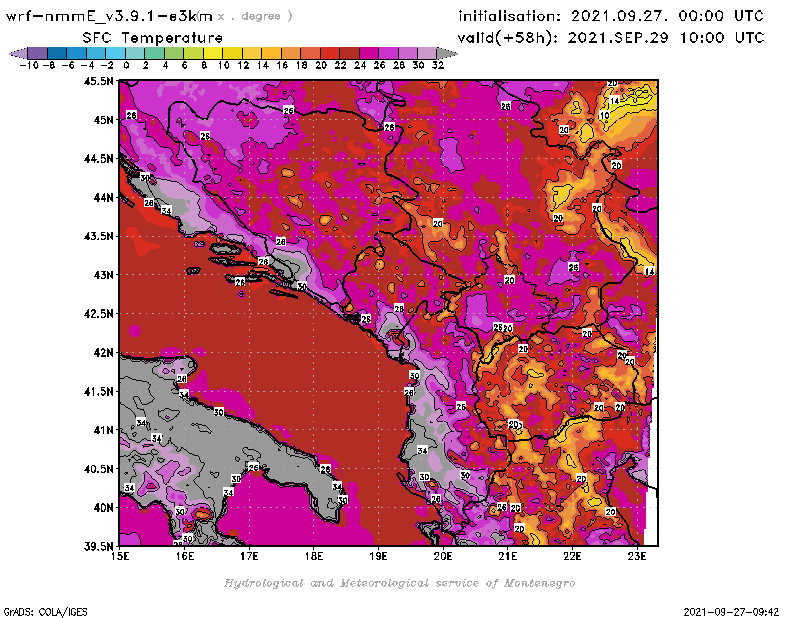The image size is (800, 618).
Task: Select the legend swatch between 18 and 20
Action: [311, 54]
